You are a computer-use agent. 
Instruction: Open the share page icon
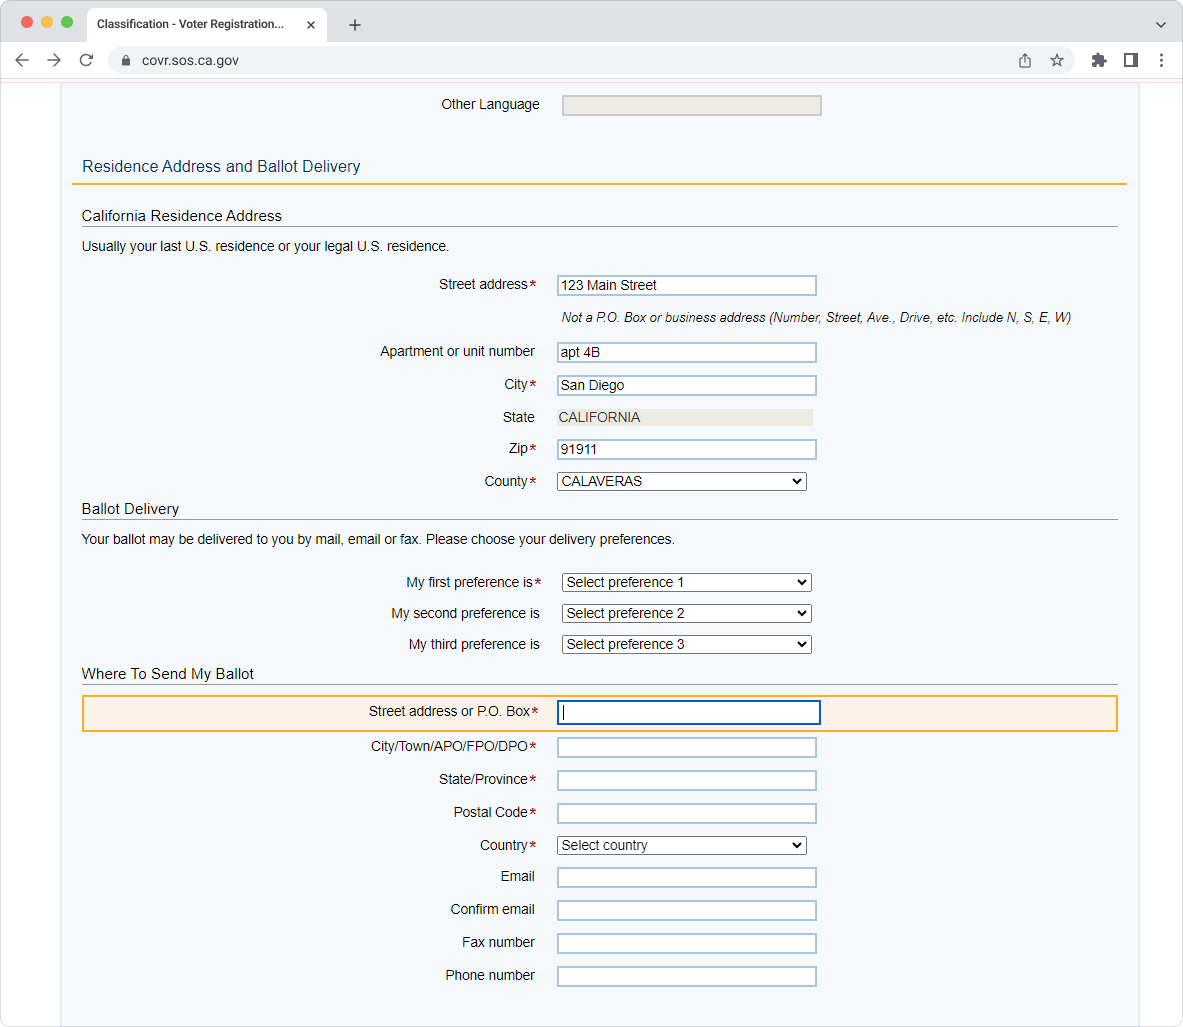pos(1025,60)
